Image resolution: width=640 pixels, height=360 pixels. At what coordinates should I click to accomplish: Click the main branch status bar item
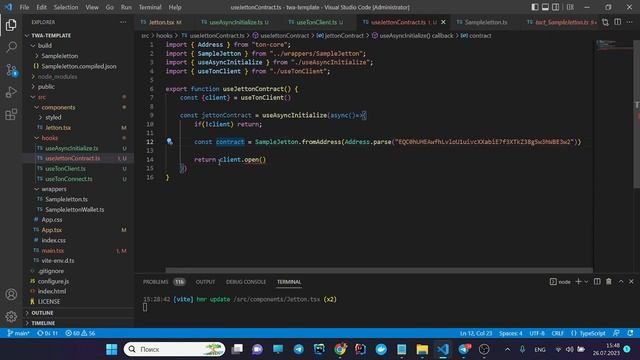18,333
